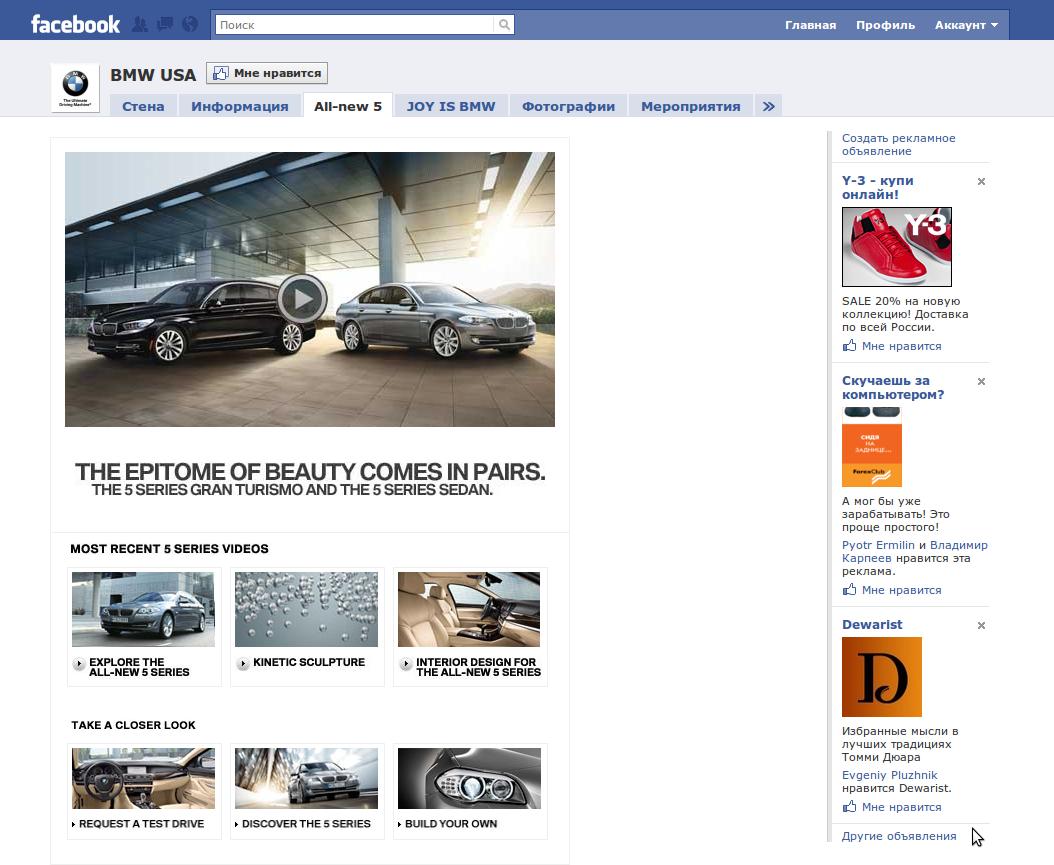Image resolution: width=1054 pixels, height=865 pixels.
Task: Close the Dewarist ad
Action: point(981,626)
